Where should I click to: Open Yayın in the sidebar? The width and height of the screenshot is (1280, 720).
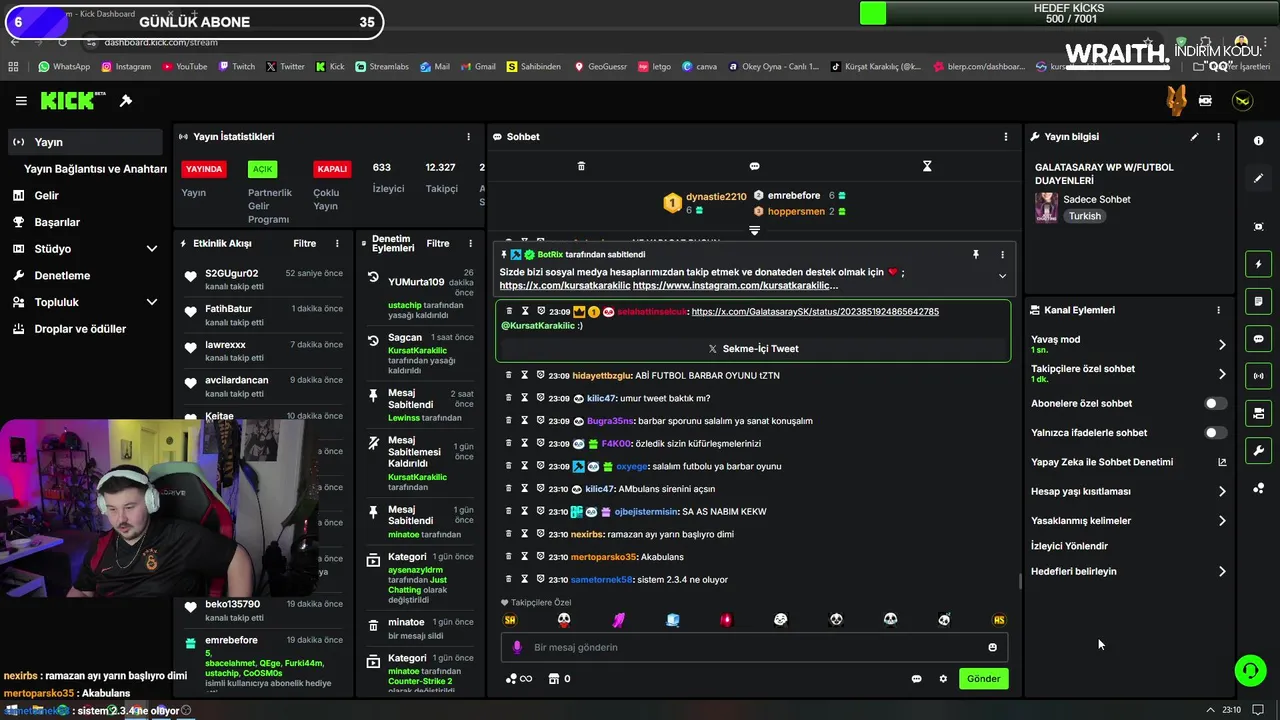84,142
